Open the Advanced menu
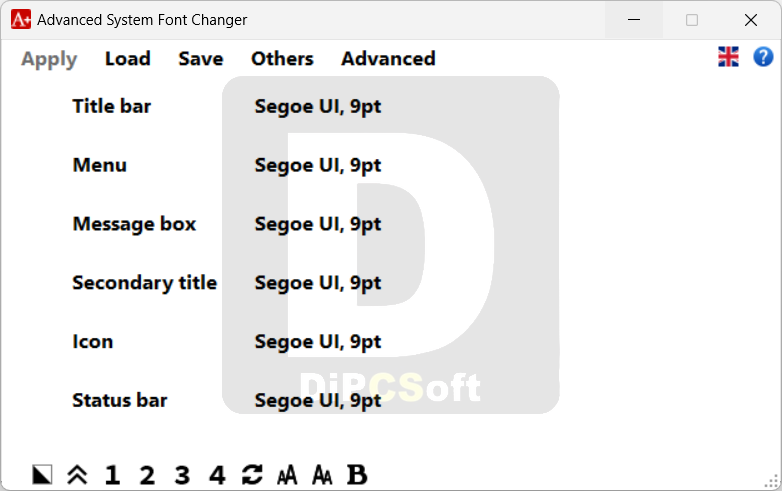This screenshot has width=782, height=491. 389,59
